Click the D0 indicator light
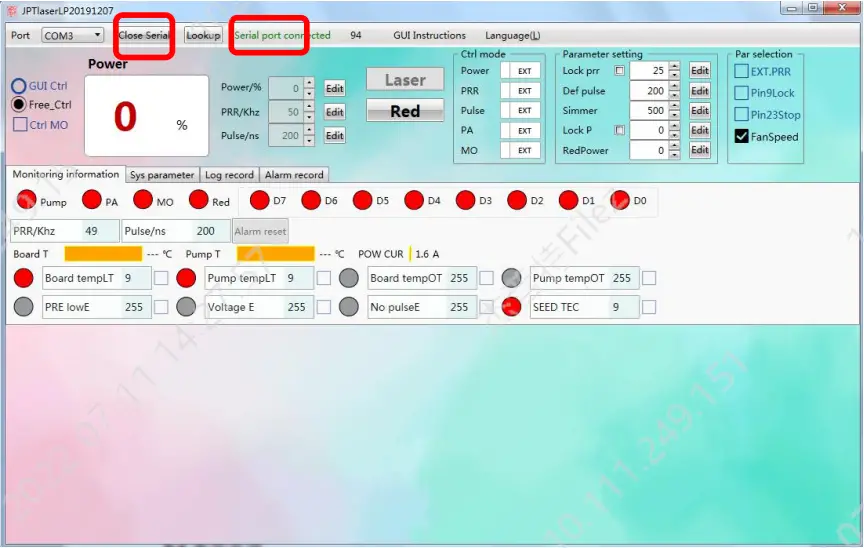The width and height of the screenshot is (864, 548). point(620,200)
